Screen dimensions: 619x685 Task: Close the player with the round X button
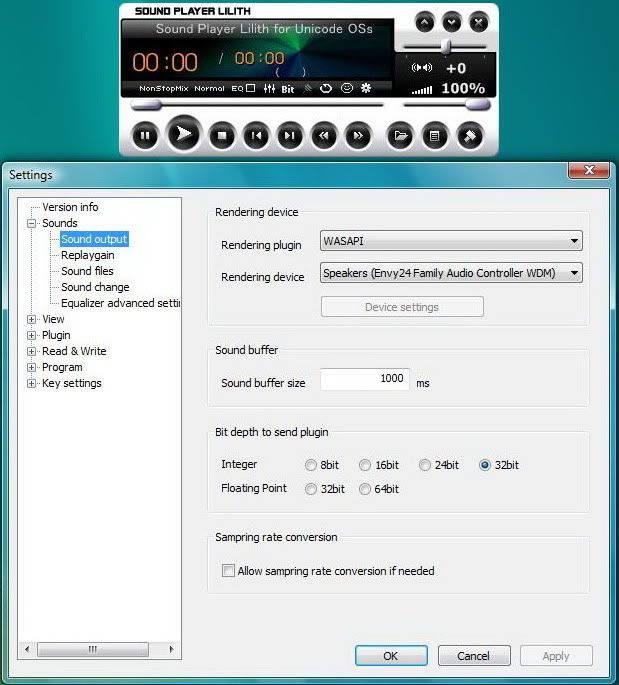[x=478, y=22]
